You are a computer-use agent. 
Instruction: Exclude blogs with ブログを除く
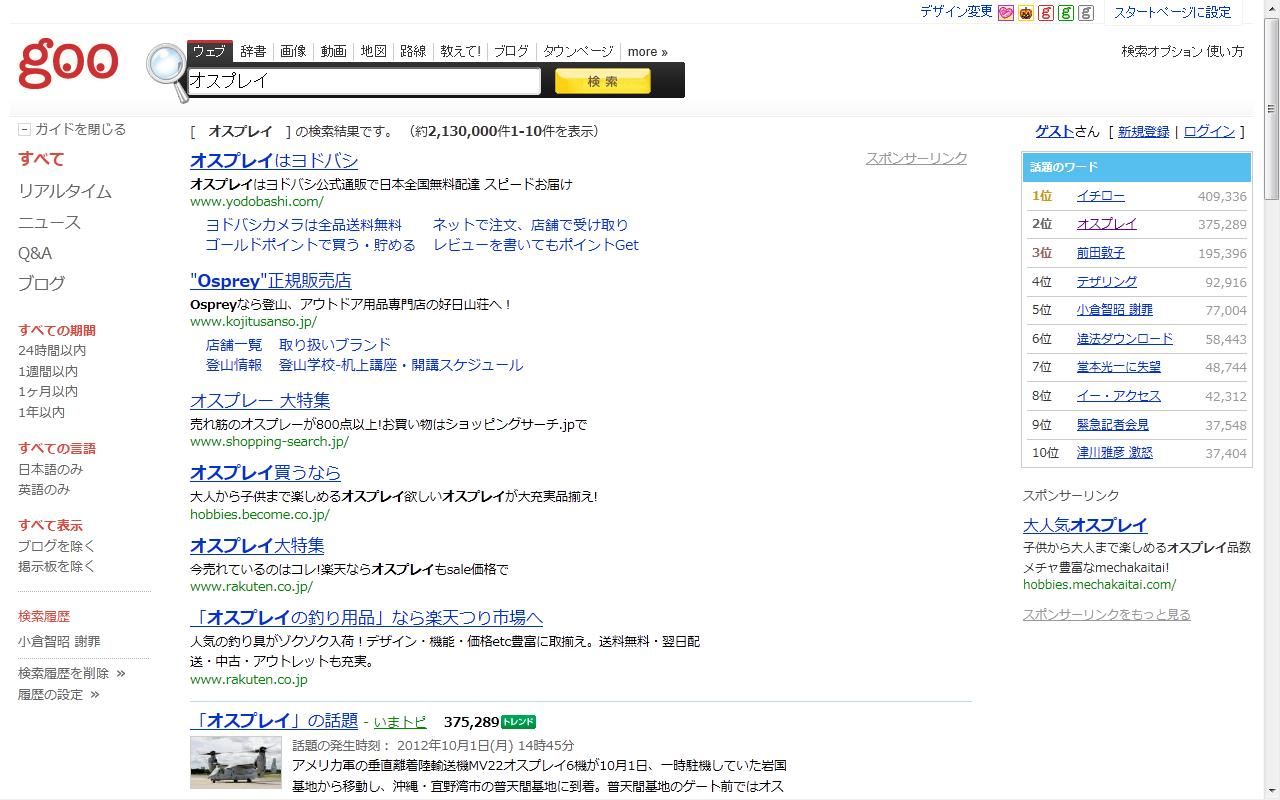pyautogui.click(x=57, y=546)
